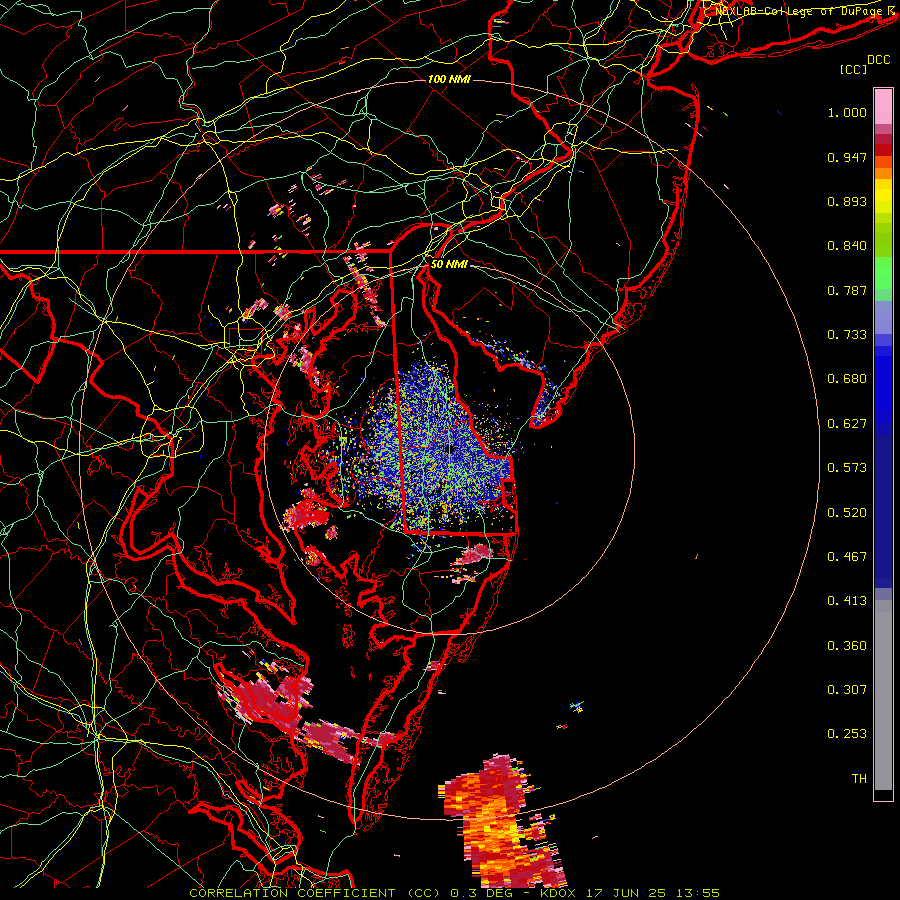The width and height of the screenshot is (900, 900).
Task: Pick the light pink top color bar segment
Action: (x=883, y=106)
